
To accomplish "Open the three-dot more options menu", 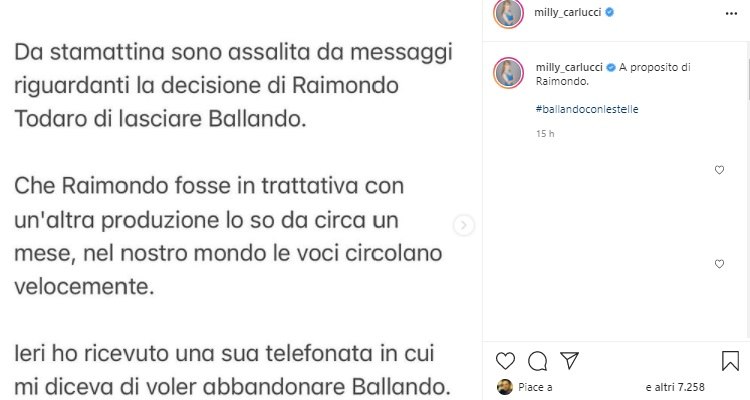I will click(731, 13).
